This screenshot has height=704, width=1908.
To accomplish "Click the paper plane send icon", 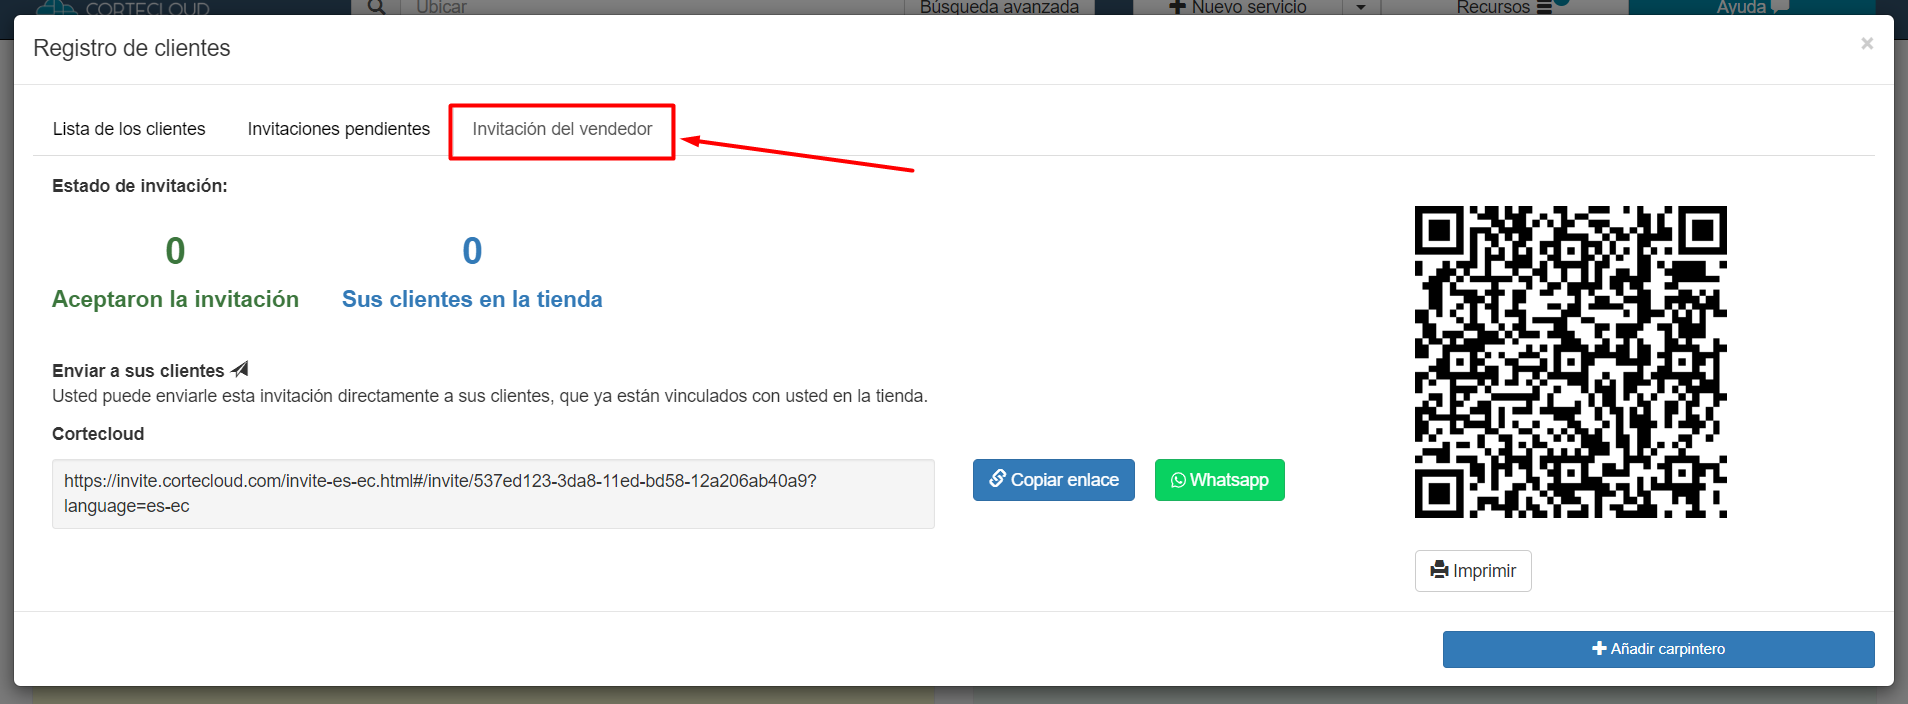I will click(x=240, y=370).
